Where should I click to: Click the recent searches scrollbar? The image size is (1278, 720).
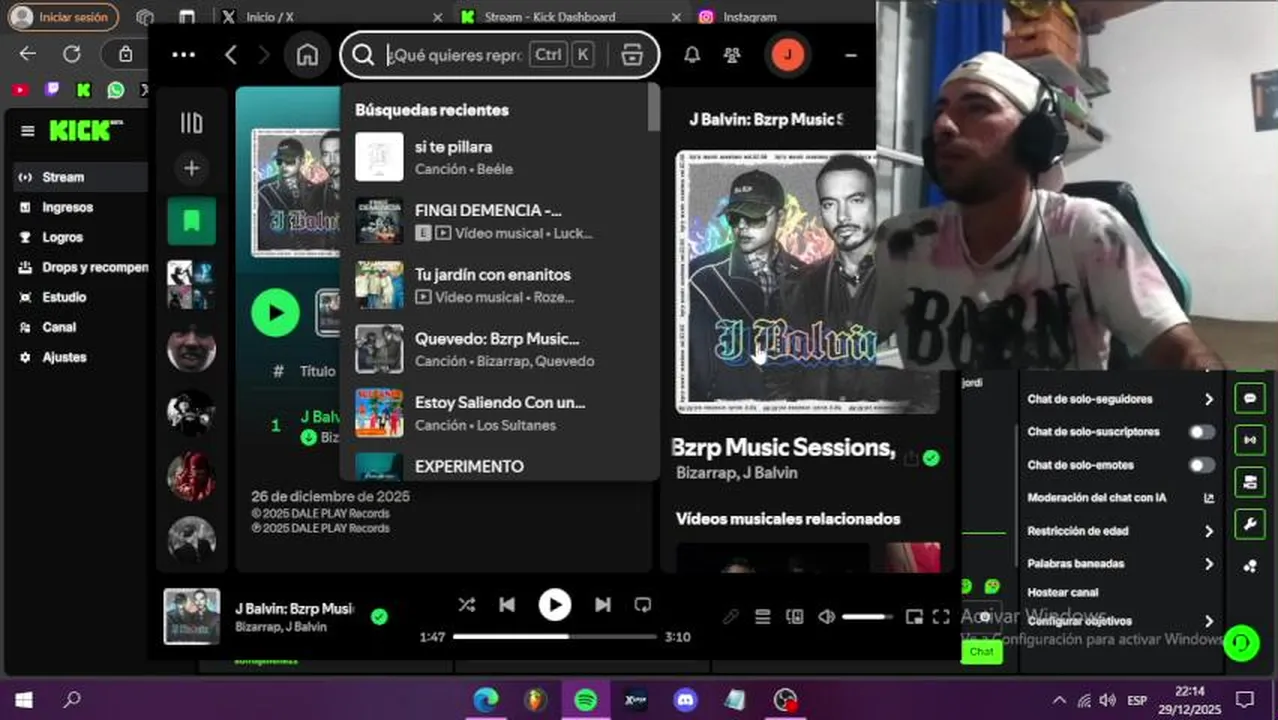pos(654,107)
